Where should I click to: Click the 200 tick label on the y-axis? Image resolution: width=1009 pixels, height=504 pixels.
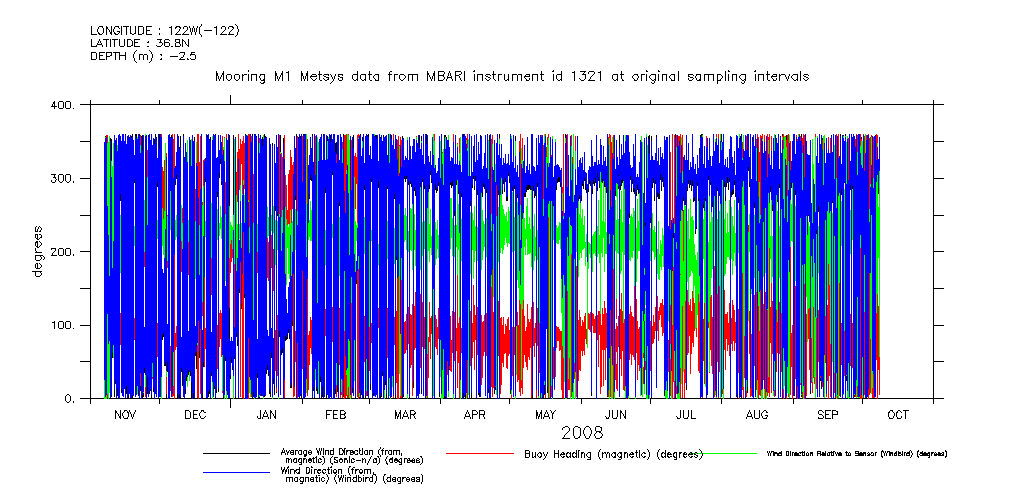[x=61, y=252]
